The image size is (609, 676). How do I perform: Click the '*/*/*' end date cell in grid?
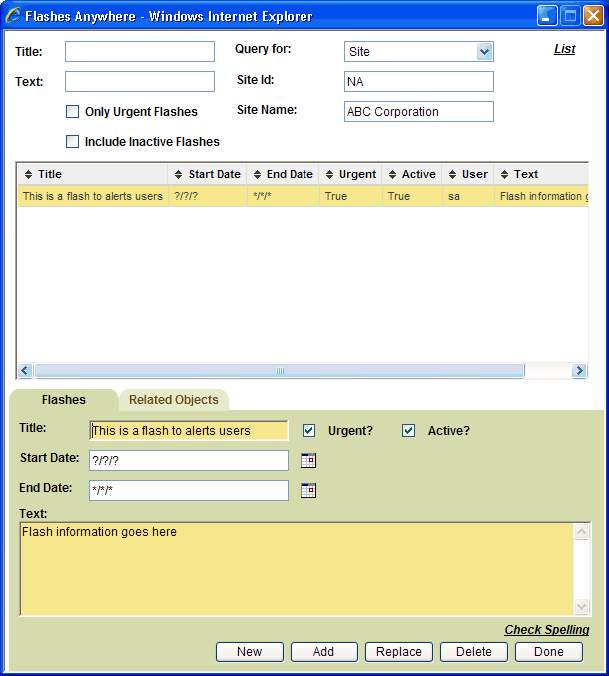tap(283, 196)
